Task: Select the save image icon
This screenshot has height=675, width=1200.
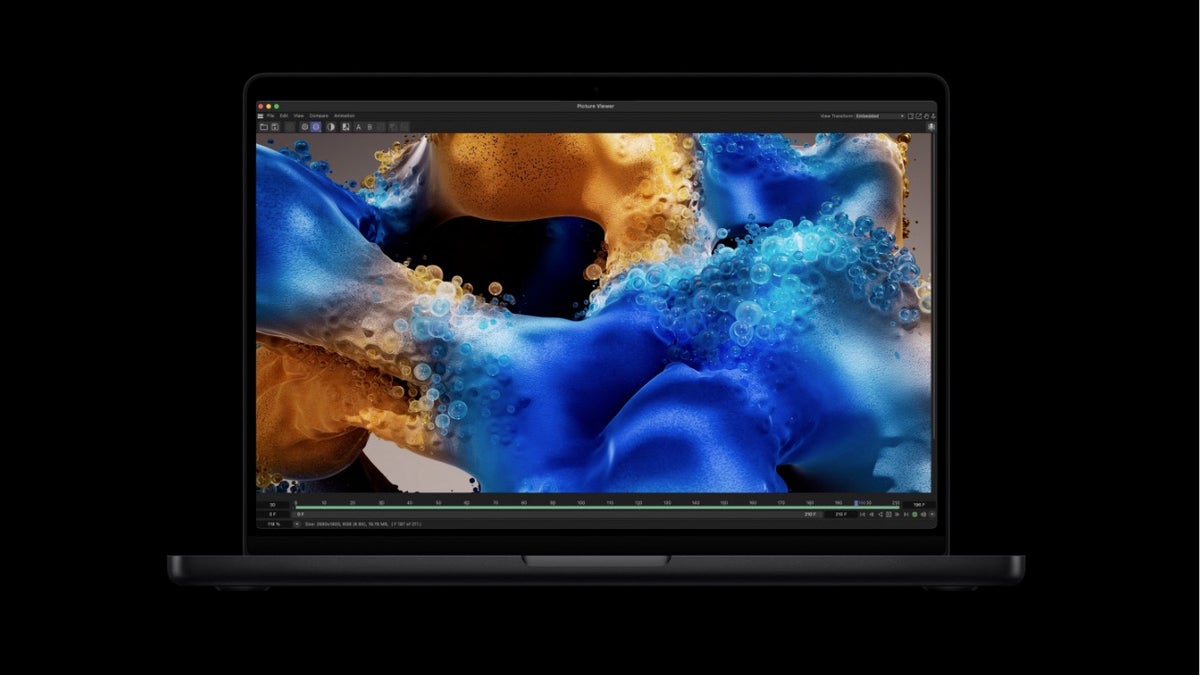Action: coord(274,128)
